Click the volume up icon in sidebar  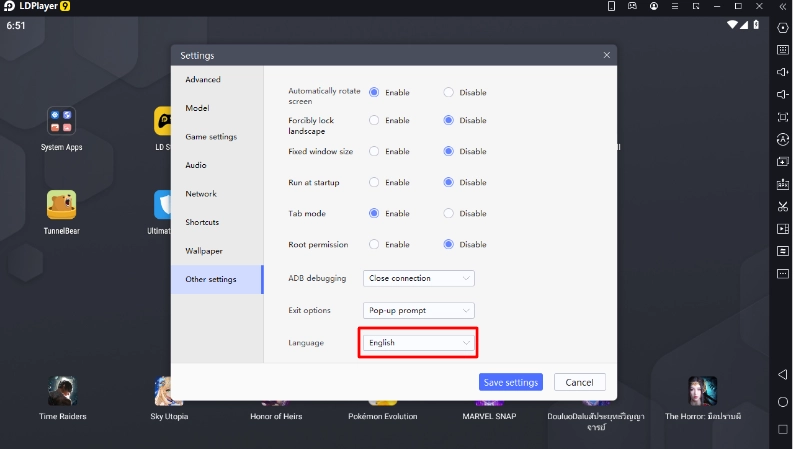(783, 72)
